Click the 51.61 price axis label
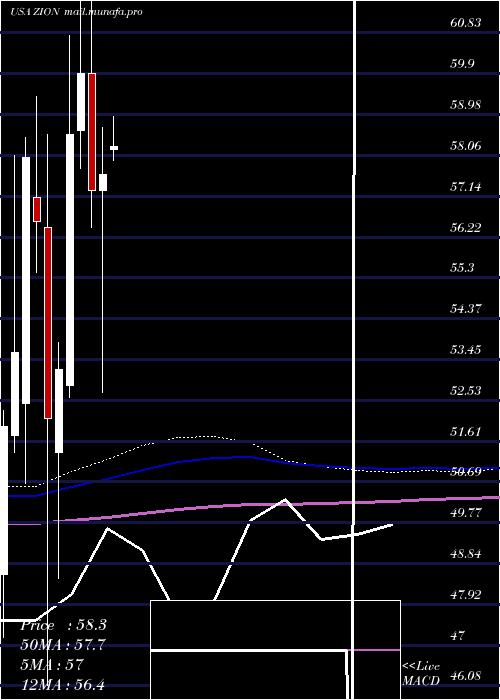This screenshot has width=500, height=700. click(x=465, y=432)
